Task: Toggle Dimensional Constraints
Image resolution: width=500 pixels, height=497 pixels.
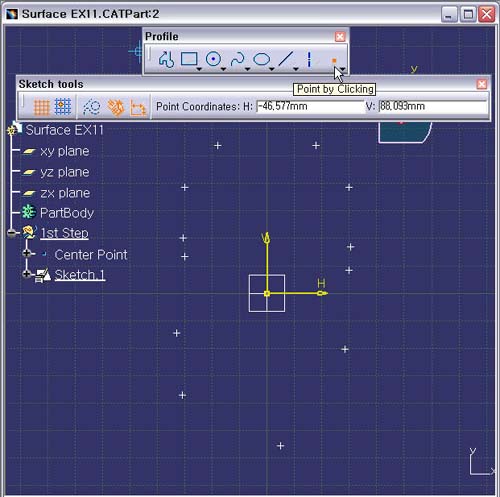Action: pyautogui.click(x=138, y=107)
